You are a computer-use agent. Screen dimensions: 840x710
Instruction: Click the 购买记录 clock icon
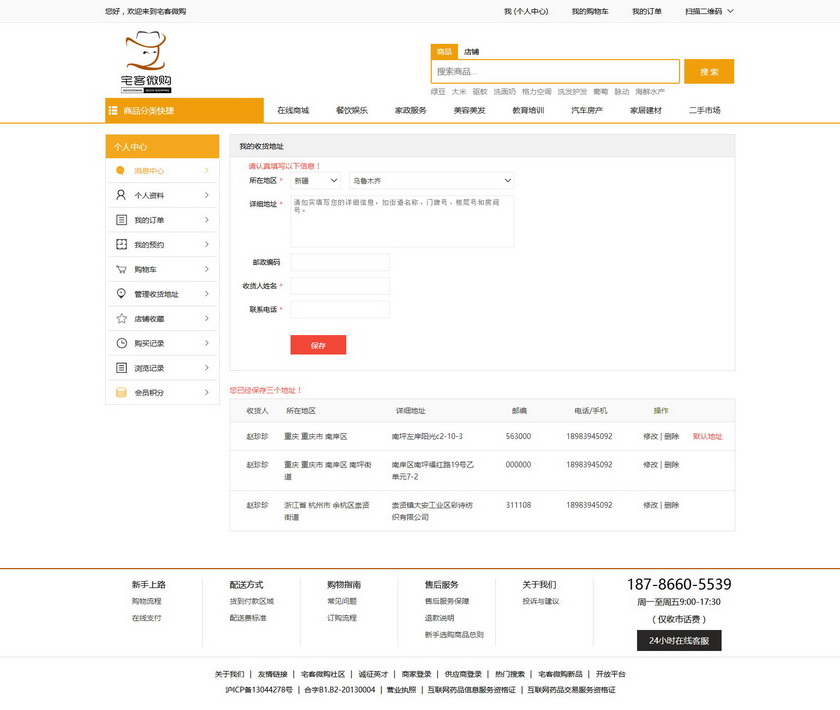pos(122,343)
